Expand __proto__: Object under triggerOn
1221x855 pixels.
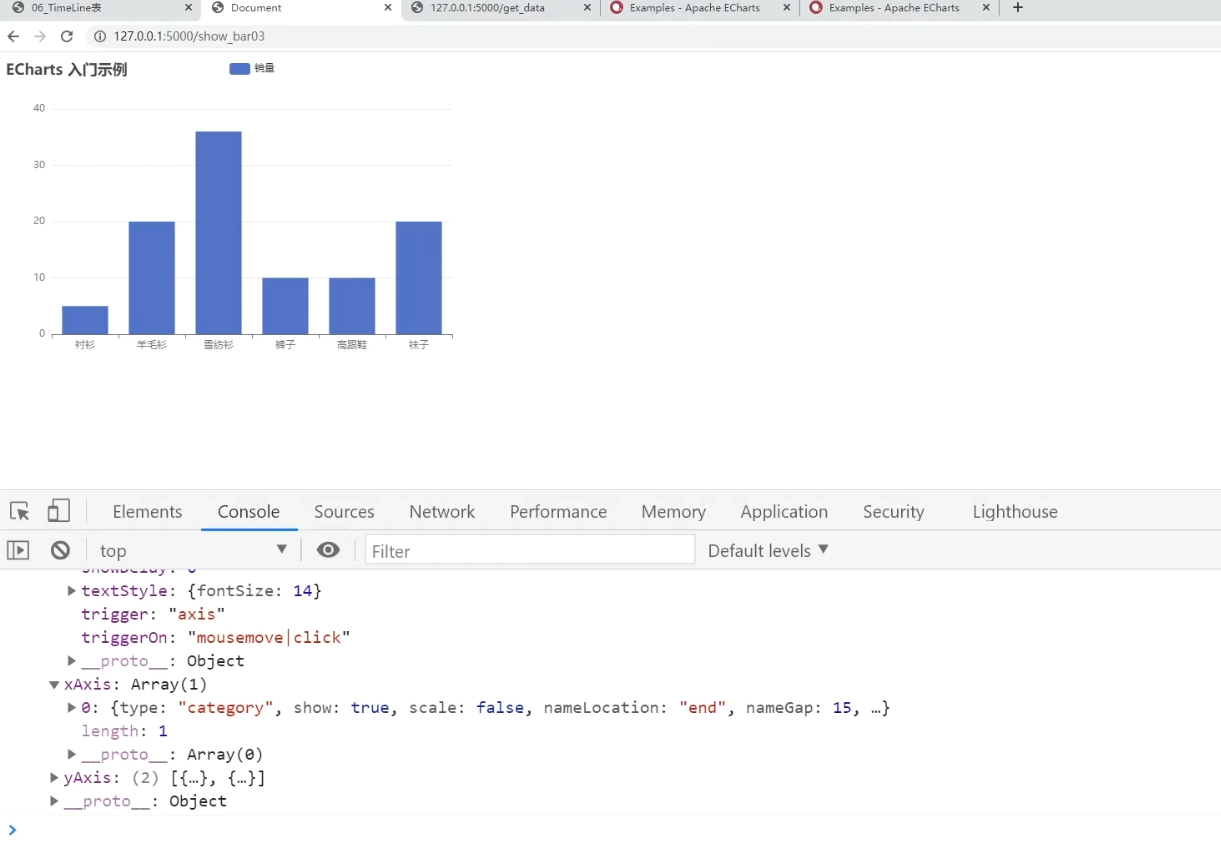[x=72, y=661]
